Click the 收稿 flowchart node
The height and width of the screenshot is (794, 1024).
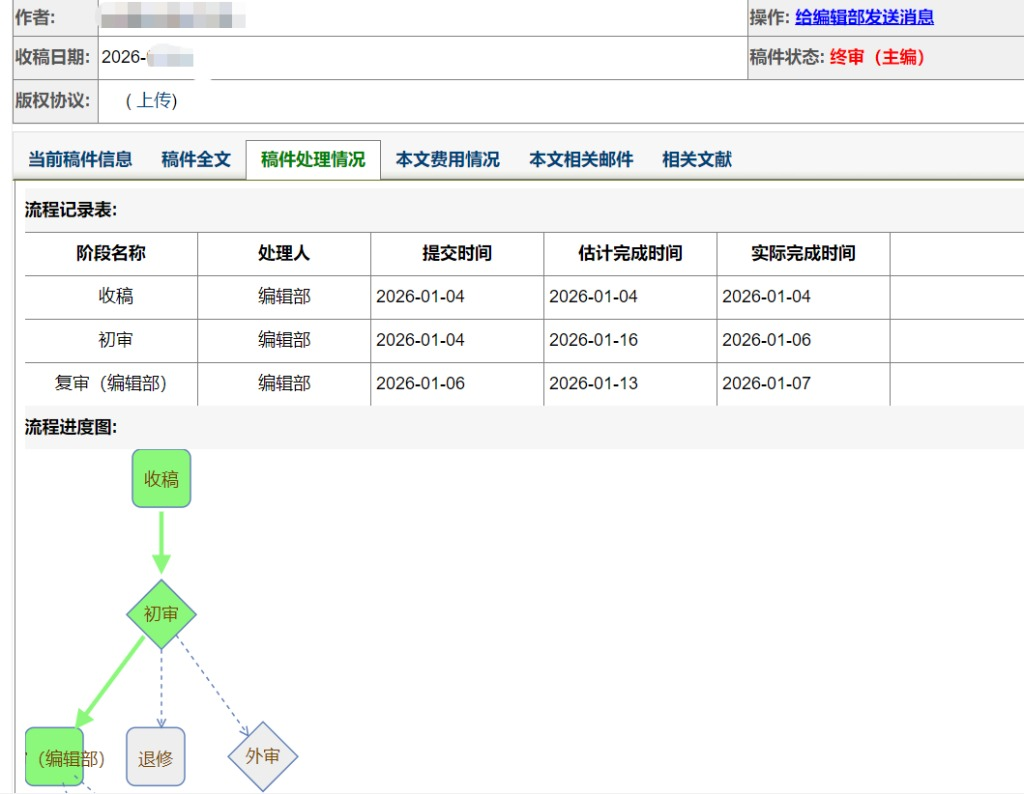(161, 479)
